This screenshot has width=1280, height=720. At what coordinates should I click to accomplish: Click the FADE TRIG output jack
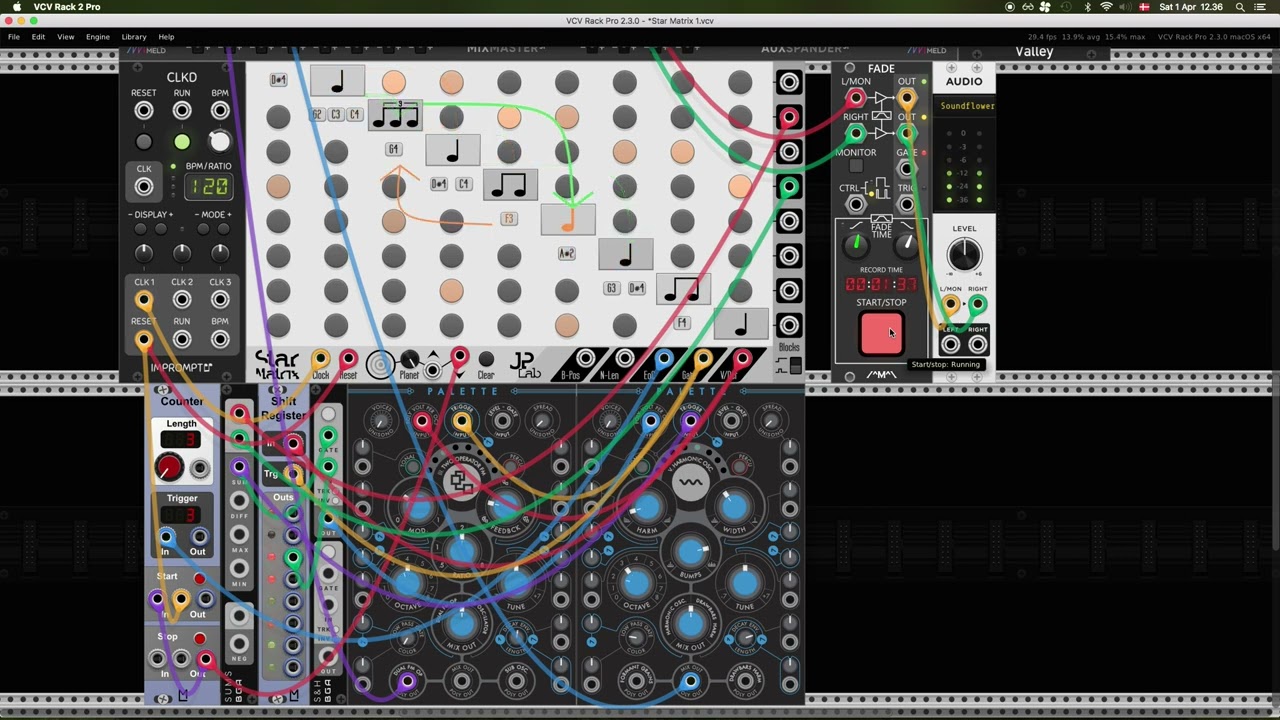(x=906, y=204)
